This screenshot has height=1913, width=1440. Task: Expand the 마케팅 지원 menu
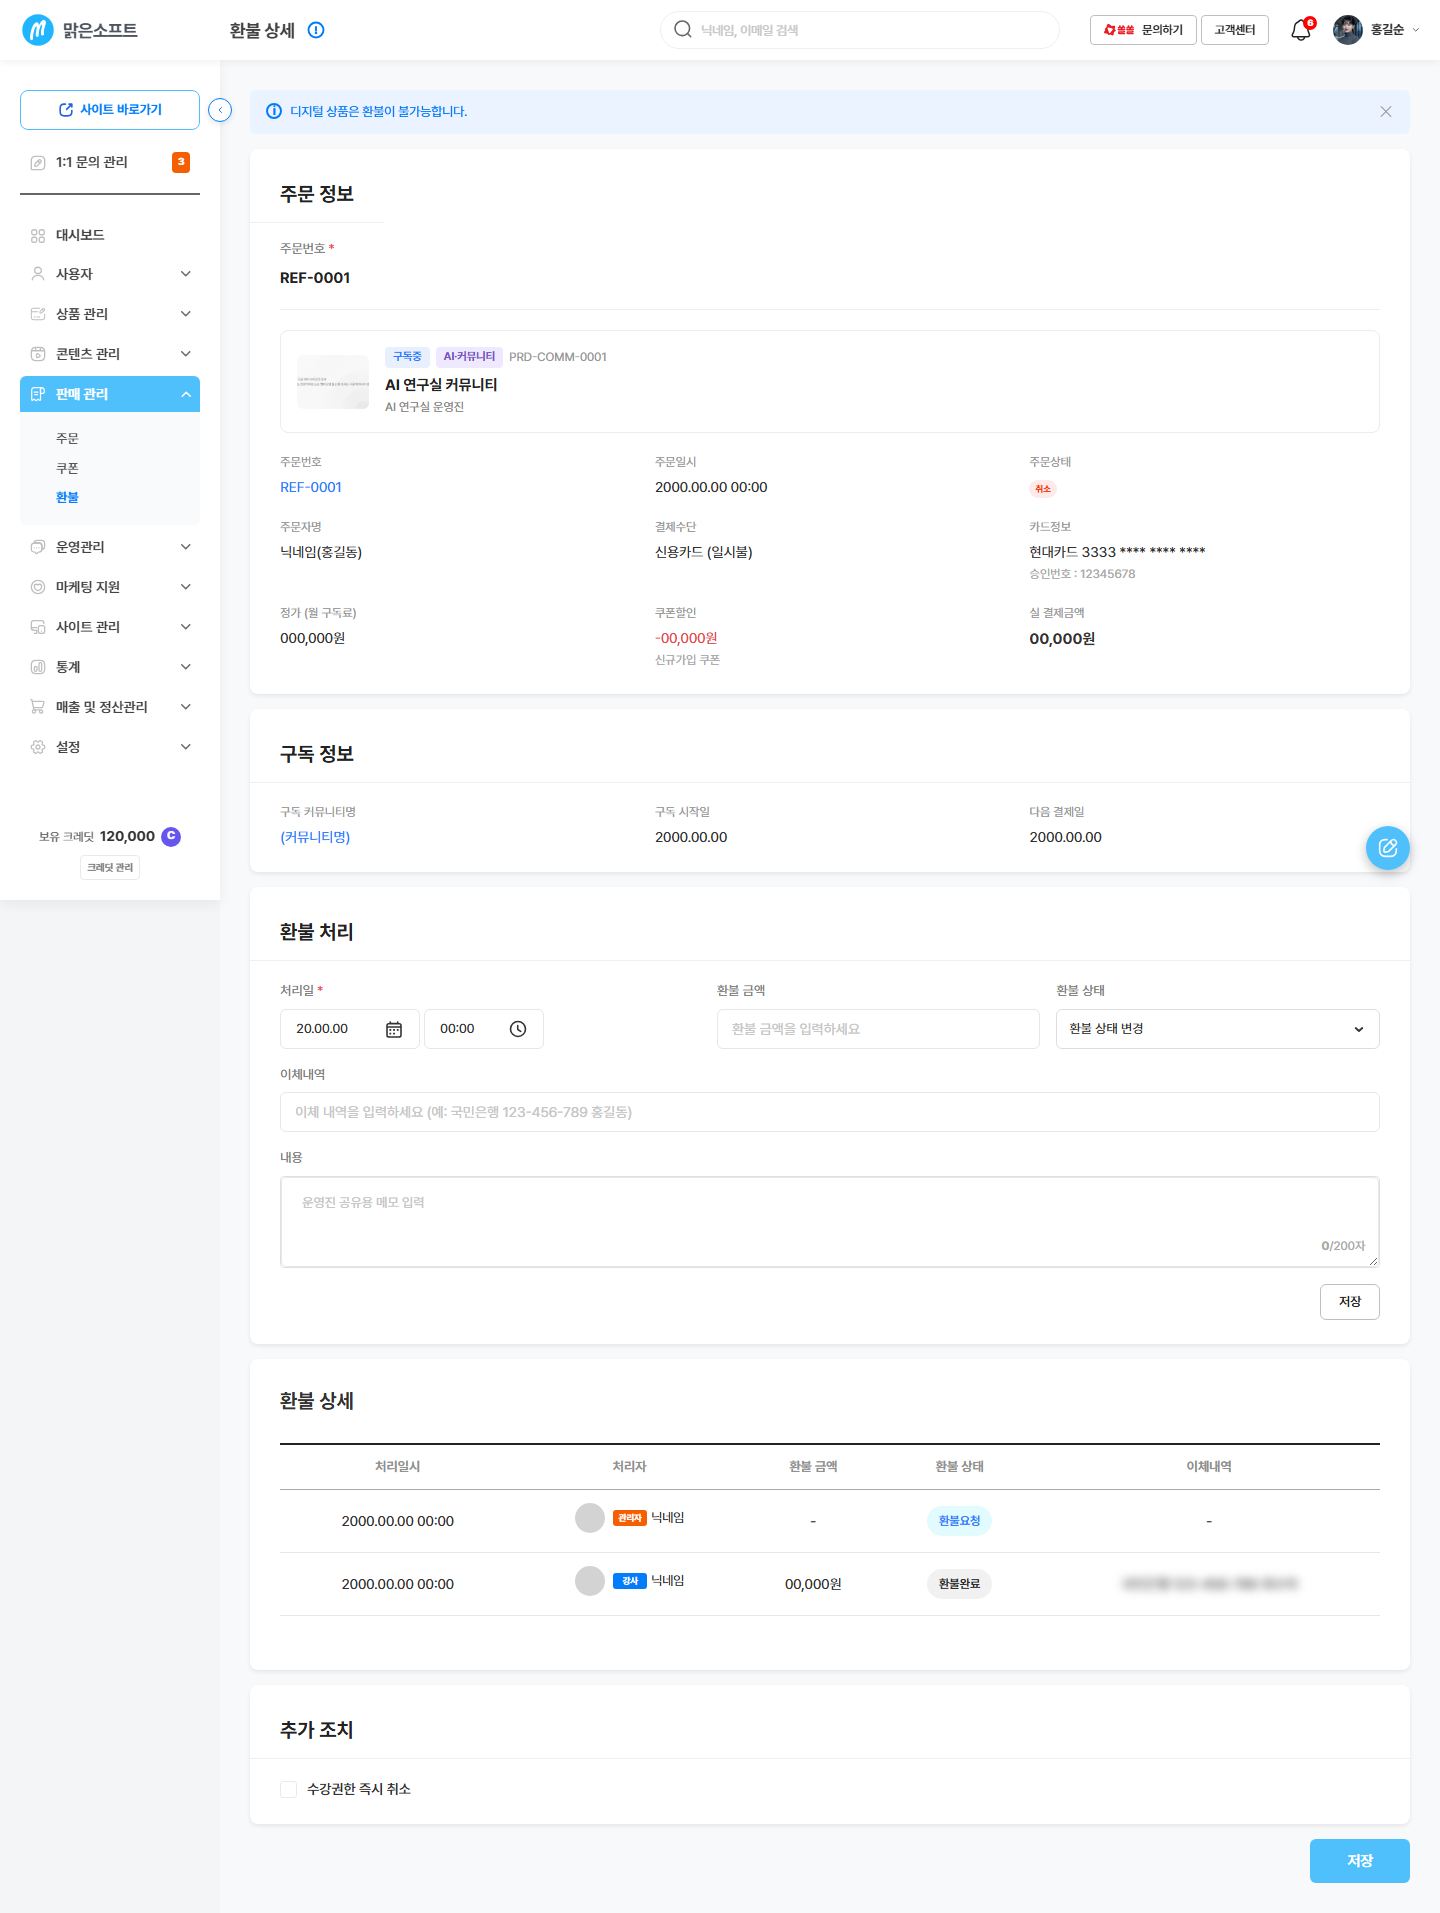(x=110, y=587)
